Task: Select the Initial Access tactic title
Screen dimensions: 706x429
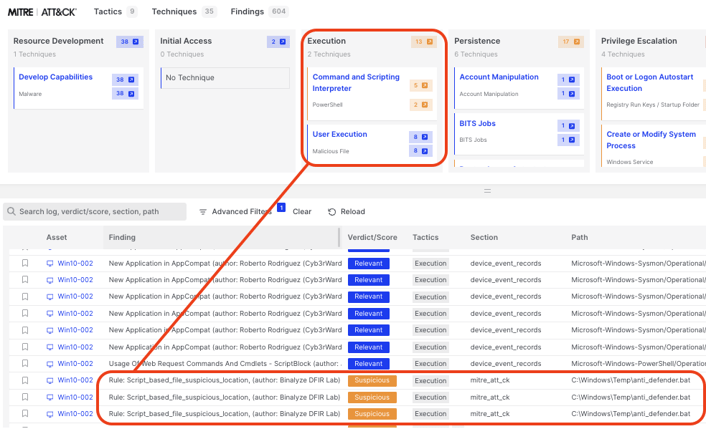Action: (x=186, y=41)
